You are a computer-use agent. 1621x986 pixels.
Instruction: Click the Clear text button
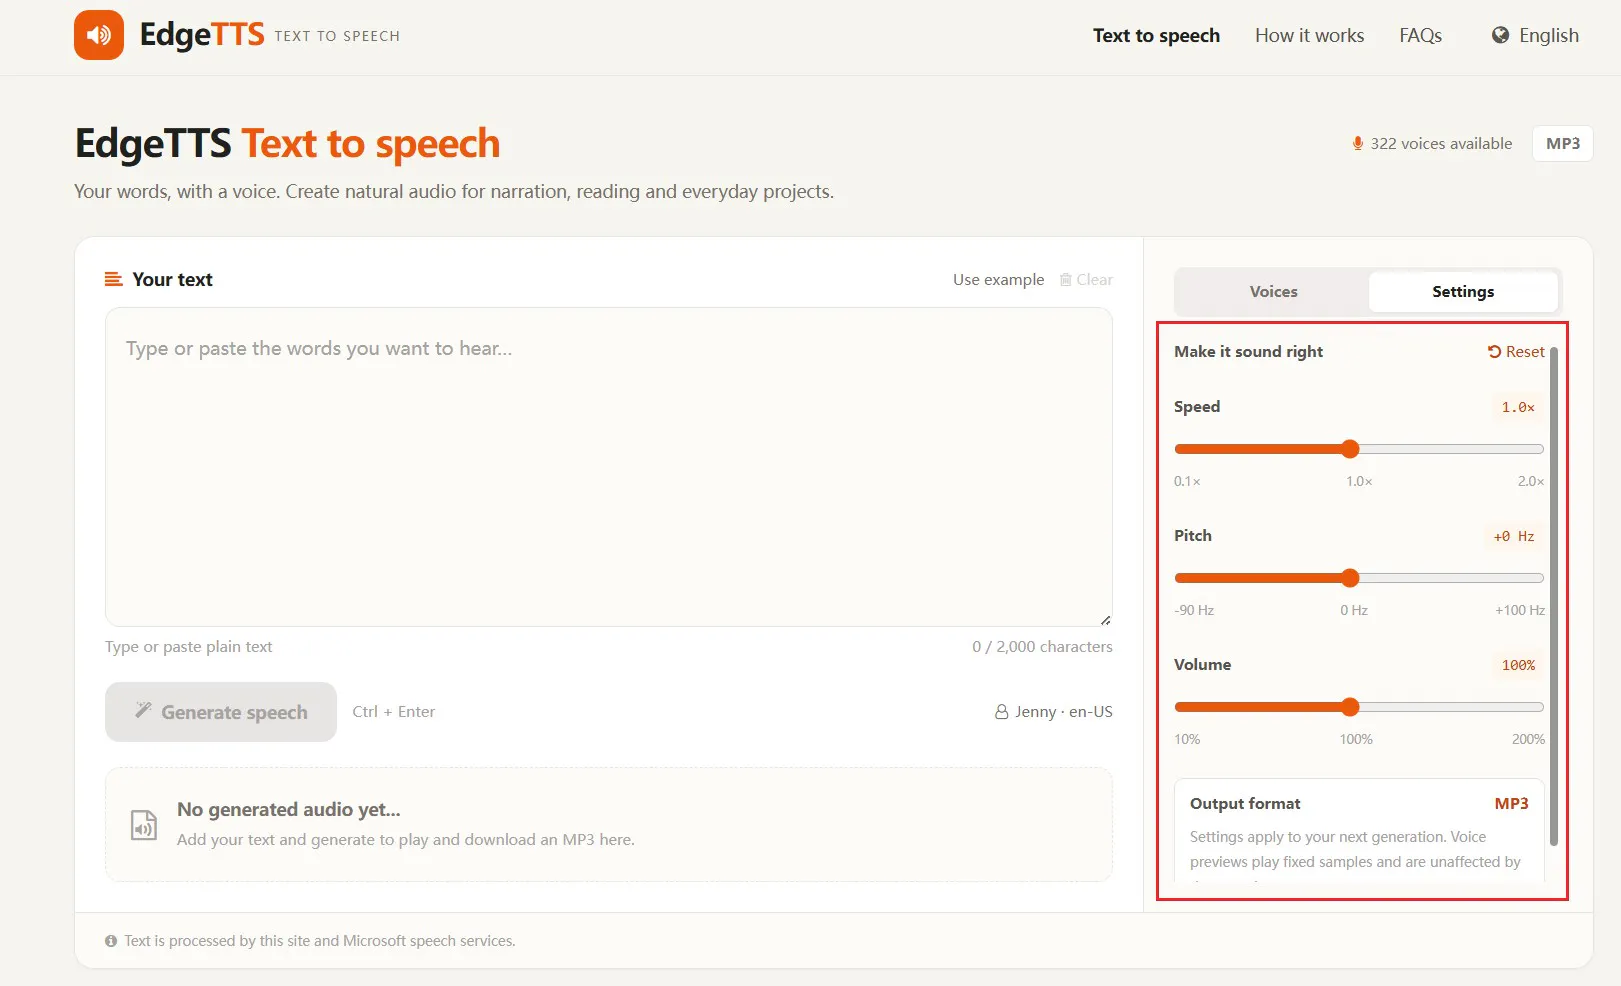1086,279
